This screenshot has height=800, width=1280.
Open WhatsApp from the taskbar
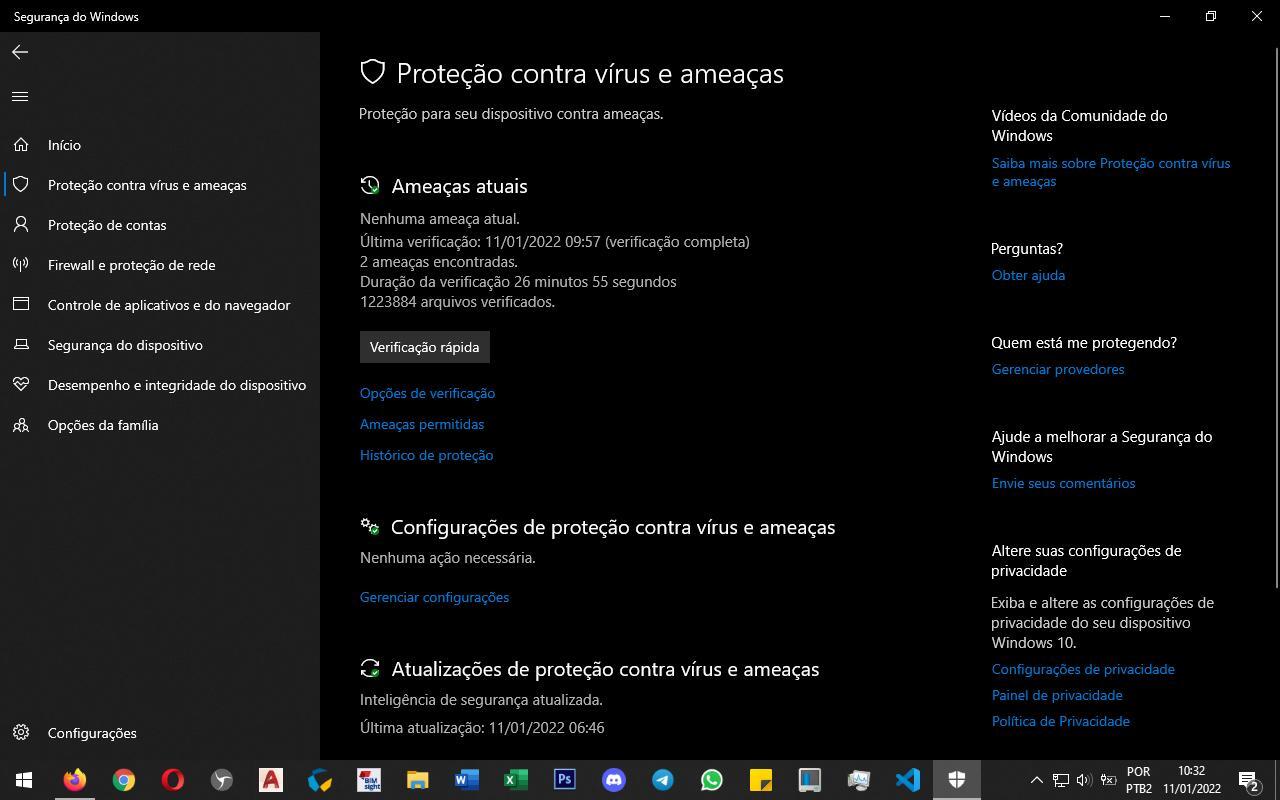pyautogui.click(x=711, y=780)
